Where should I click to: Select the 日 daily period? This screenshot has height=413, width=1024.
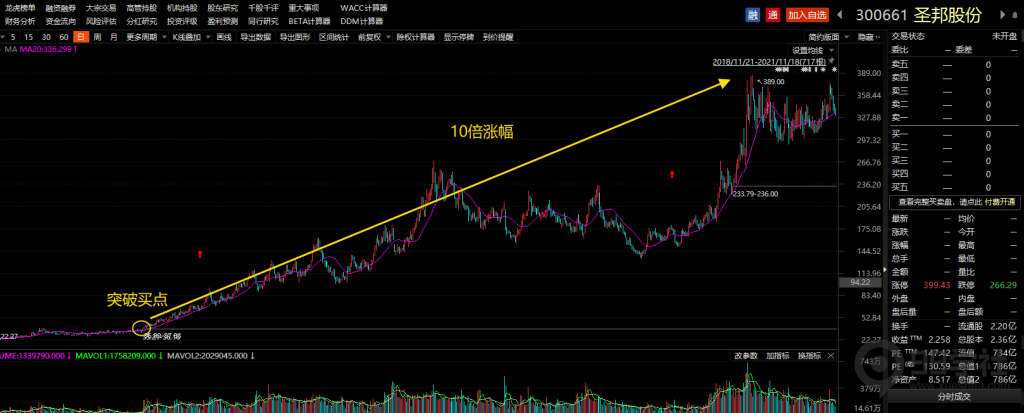pyautogui.click(x=79, y=37)
